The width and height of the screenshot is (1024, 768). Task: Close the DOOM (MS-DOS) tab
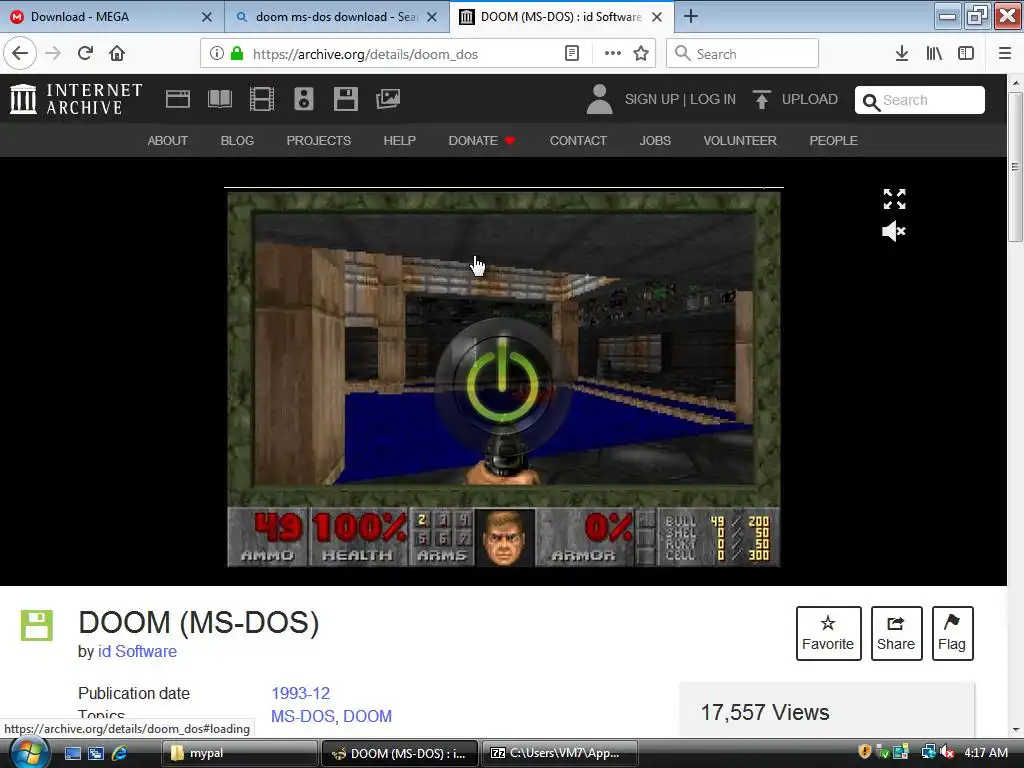(x=657, y=17)
